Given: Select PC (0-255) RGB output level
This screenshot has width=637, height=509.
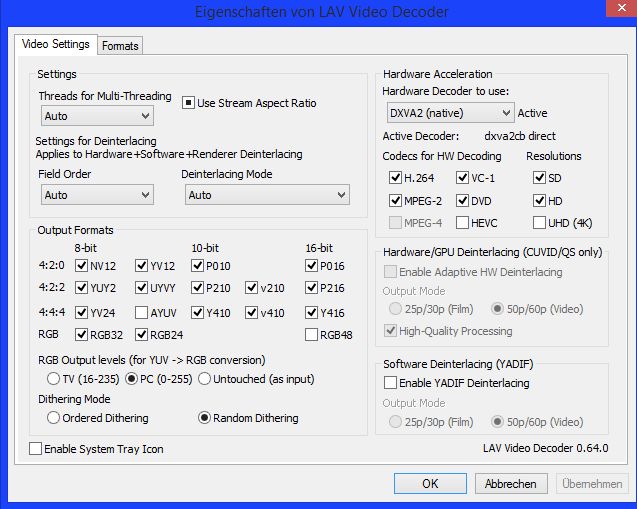Looking at the screenshot, I should click(x=131, y=379).
